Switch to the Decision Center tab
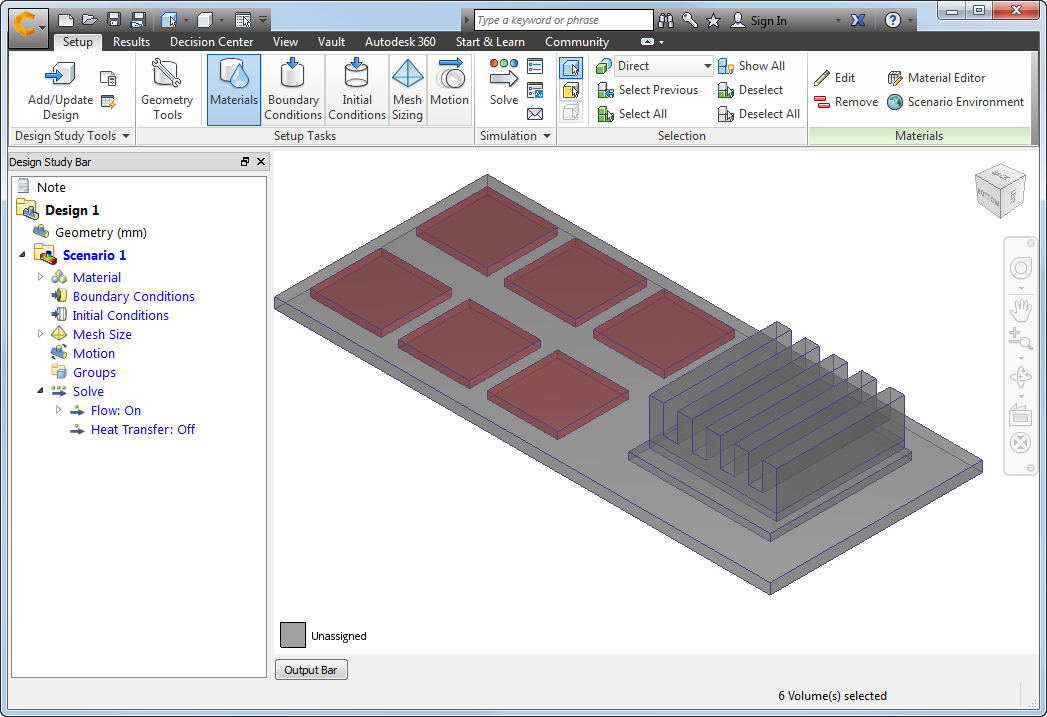Viewport: 1047px width, 717px height. pos(212,42)
